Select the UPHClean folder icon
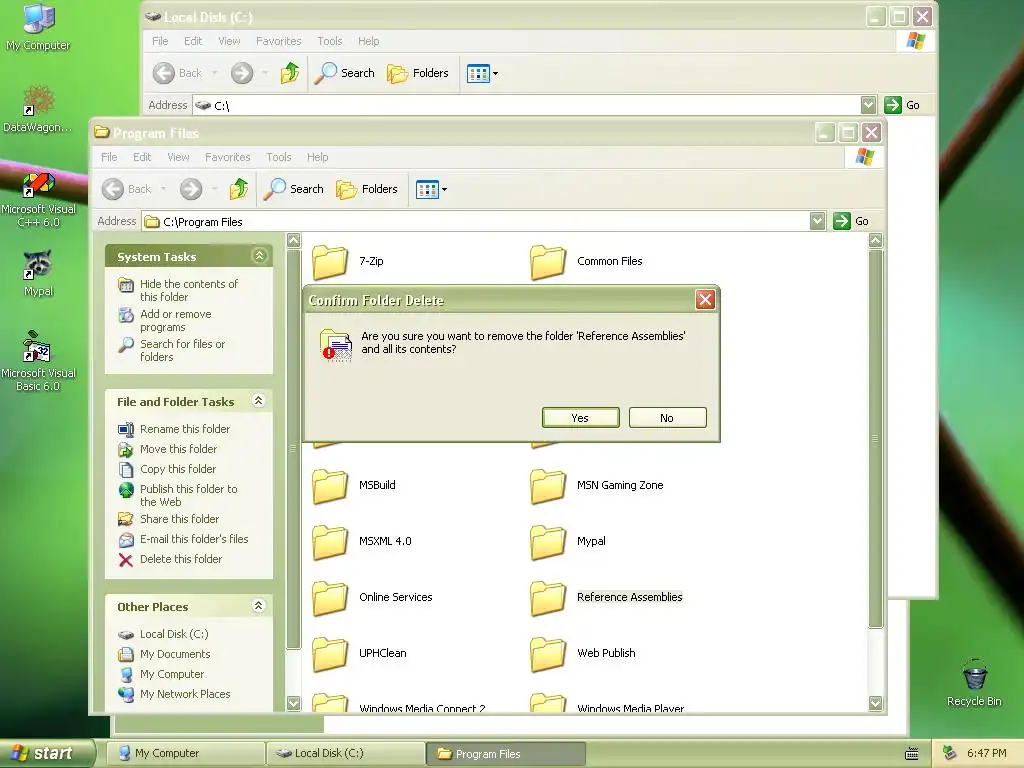 tap(330, 654)
